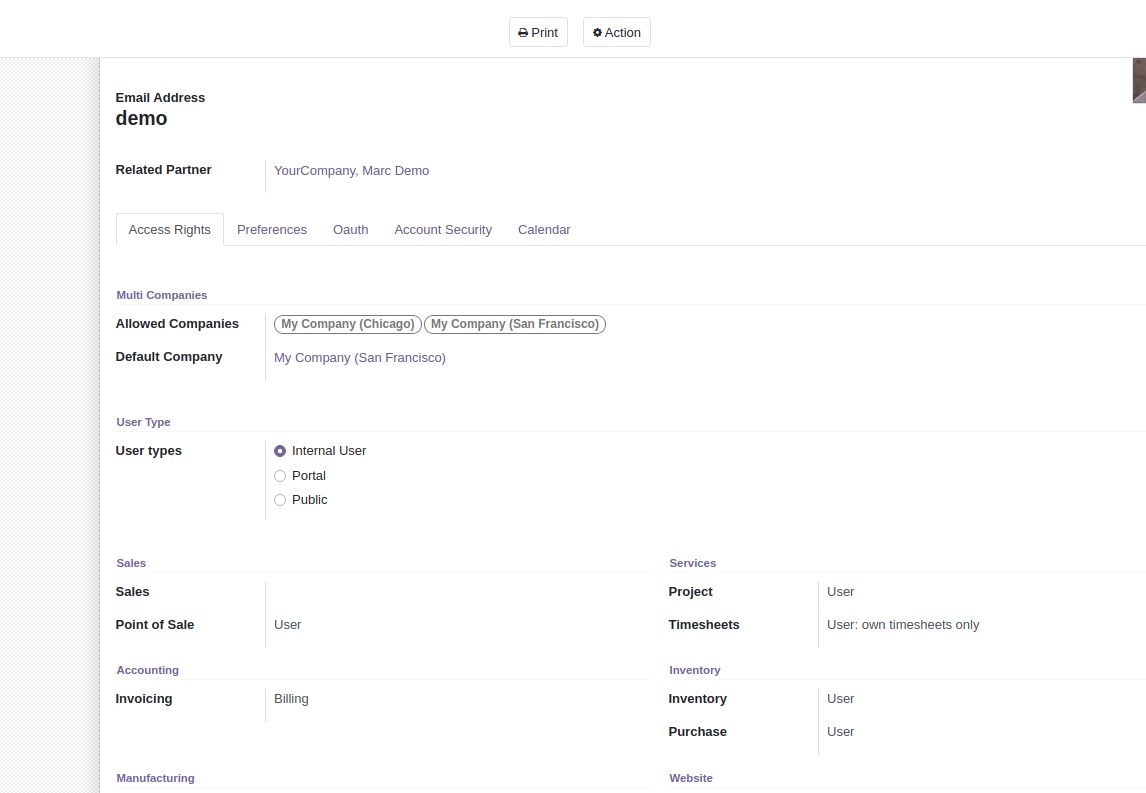The height and width of the screenshot is (793, 1146).
Task: Select the Public user type
Action: [280, 500]
